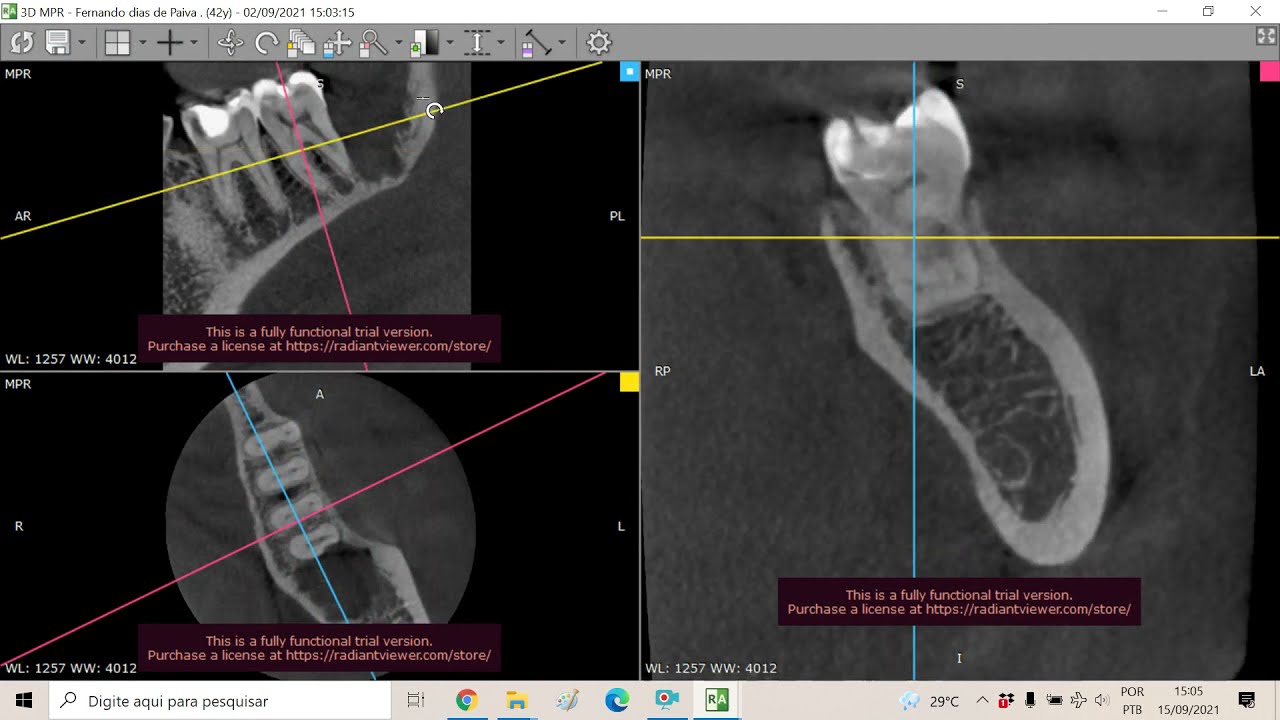This screenshot has width=1280, height=720.
Task: Click the store link in top-left view
Action: 388,346
